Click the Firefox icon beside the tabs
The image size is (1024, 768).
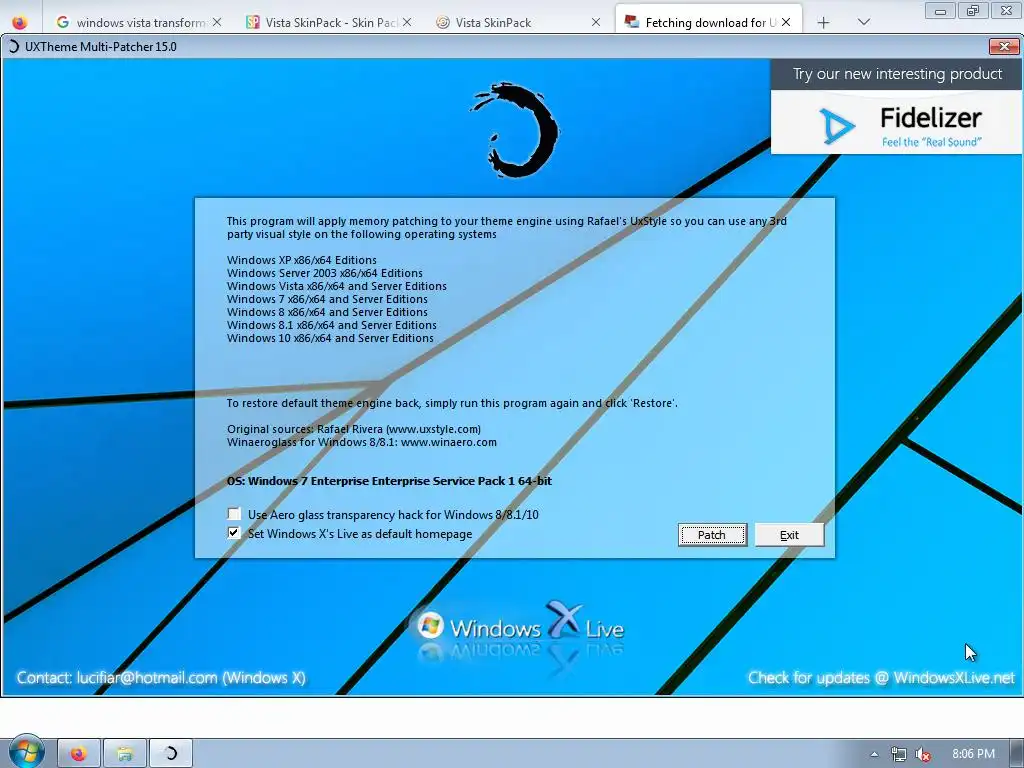point(20,22)
